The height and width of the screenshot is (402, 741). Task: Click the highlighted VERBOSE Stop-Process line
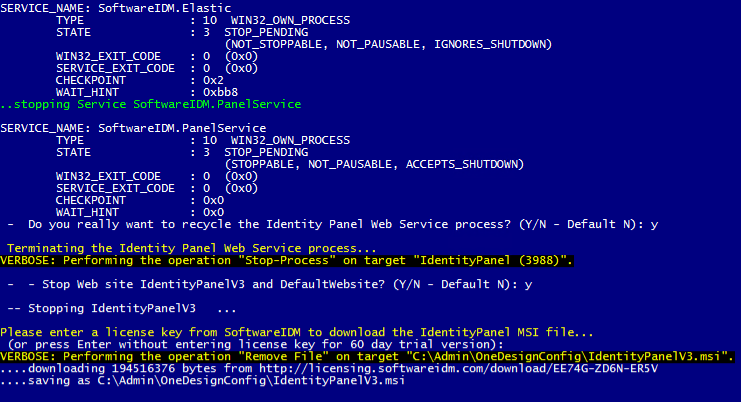(287, 261)
